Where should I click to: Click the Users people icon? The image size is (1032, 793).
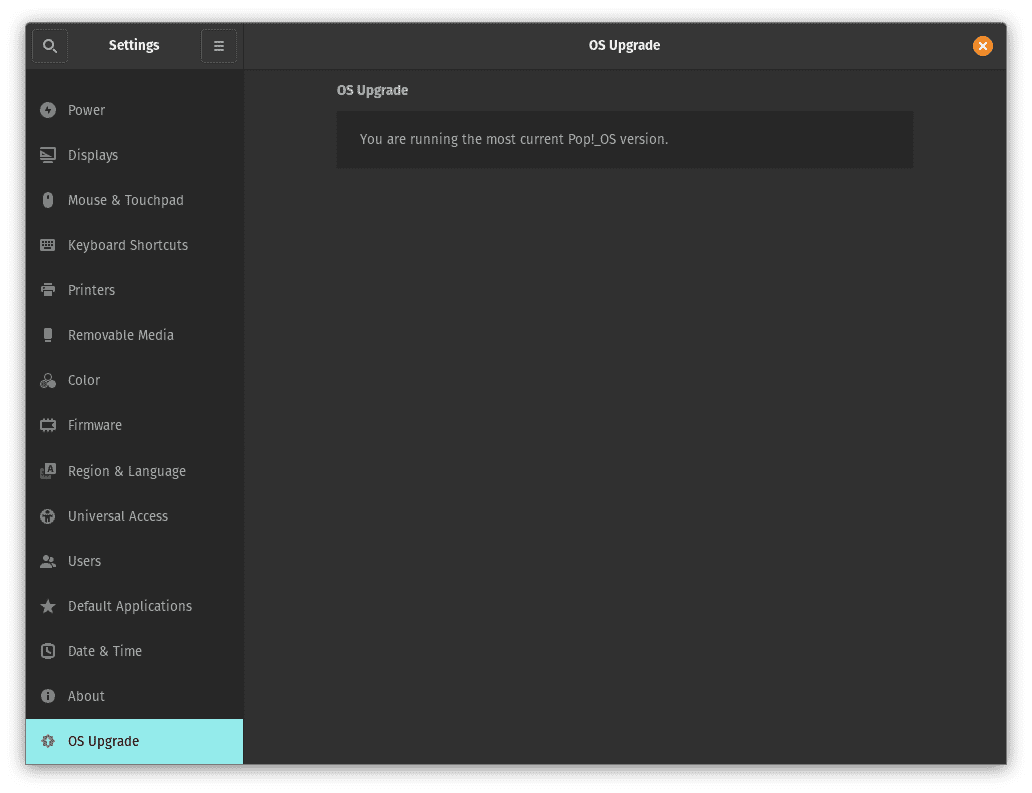[x=48, y=561]
